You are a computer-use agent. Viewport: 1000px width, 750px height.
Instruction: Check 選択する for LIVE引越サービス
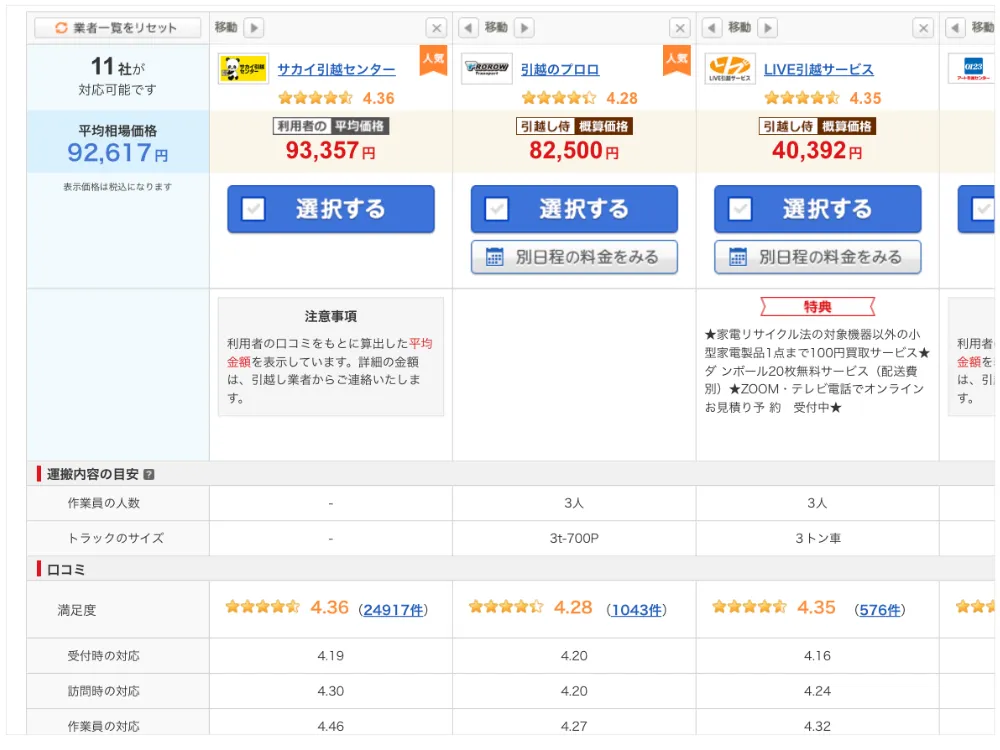point(817,209)
